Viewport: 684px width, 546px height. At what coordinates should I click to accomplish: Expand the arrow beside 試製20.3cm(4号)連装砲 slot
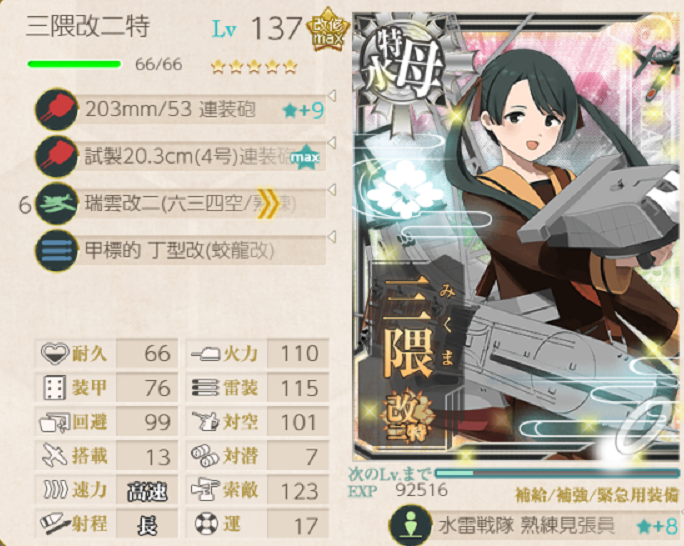(x=332, y=143)
